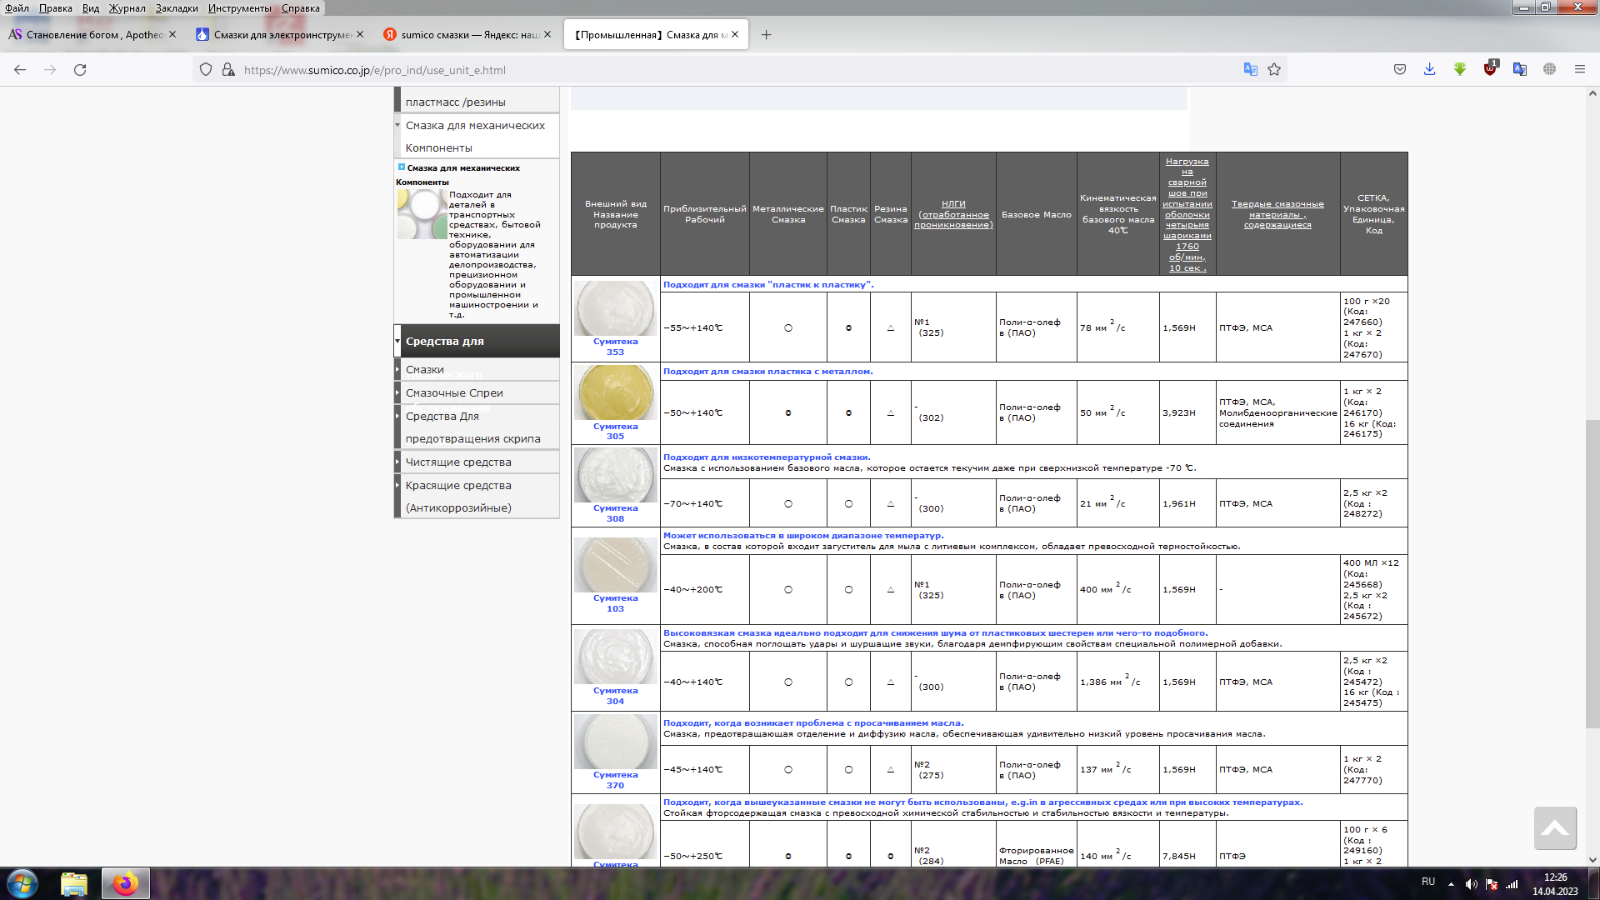Close the Yandex sumico search tab
The image size is (1600, 900).
pyautogui.click(x=547, y=34)
